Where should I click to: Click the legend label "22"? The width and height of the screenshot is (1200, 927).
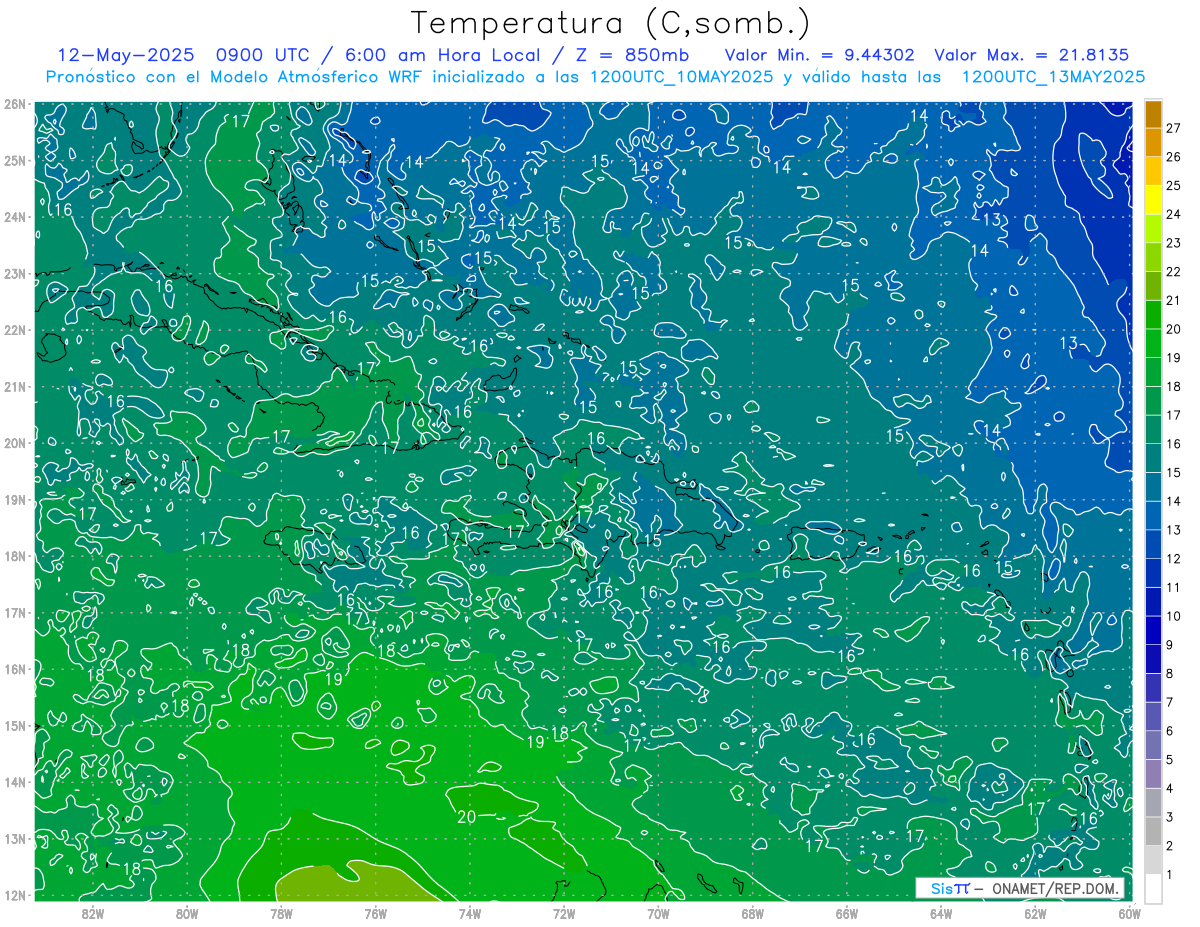click(1173, 272)
